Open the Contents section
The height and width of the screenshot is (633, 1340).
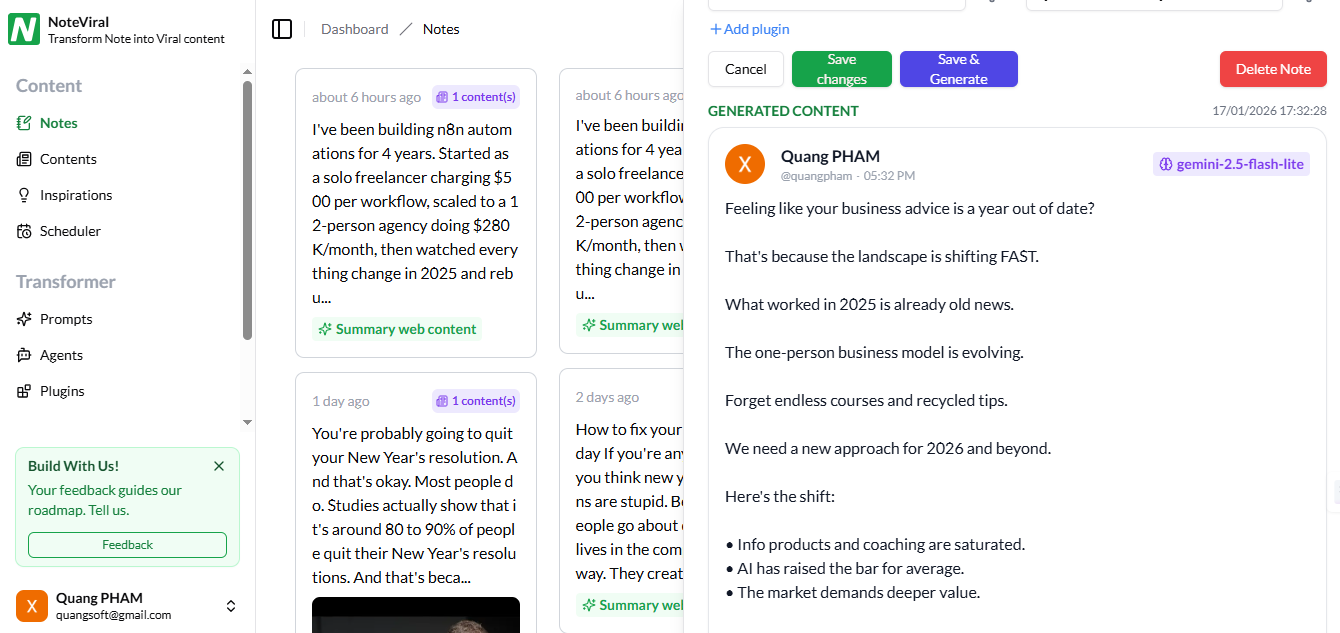(70, 158)
